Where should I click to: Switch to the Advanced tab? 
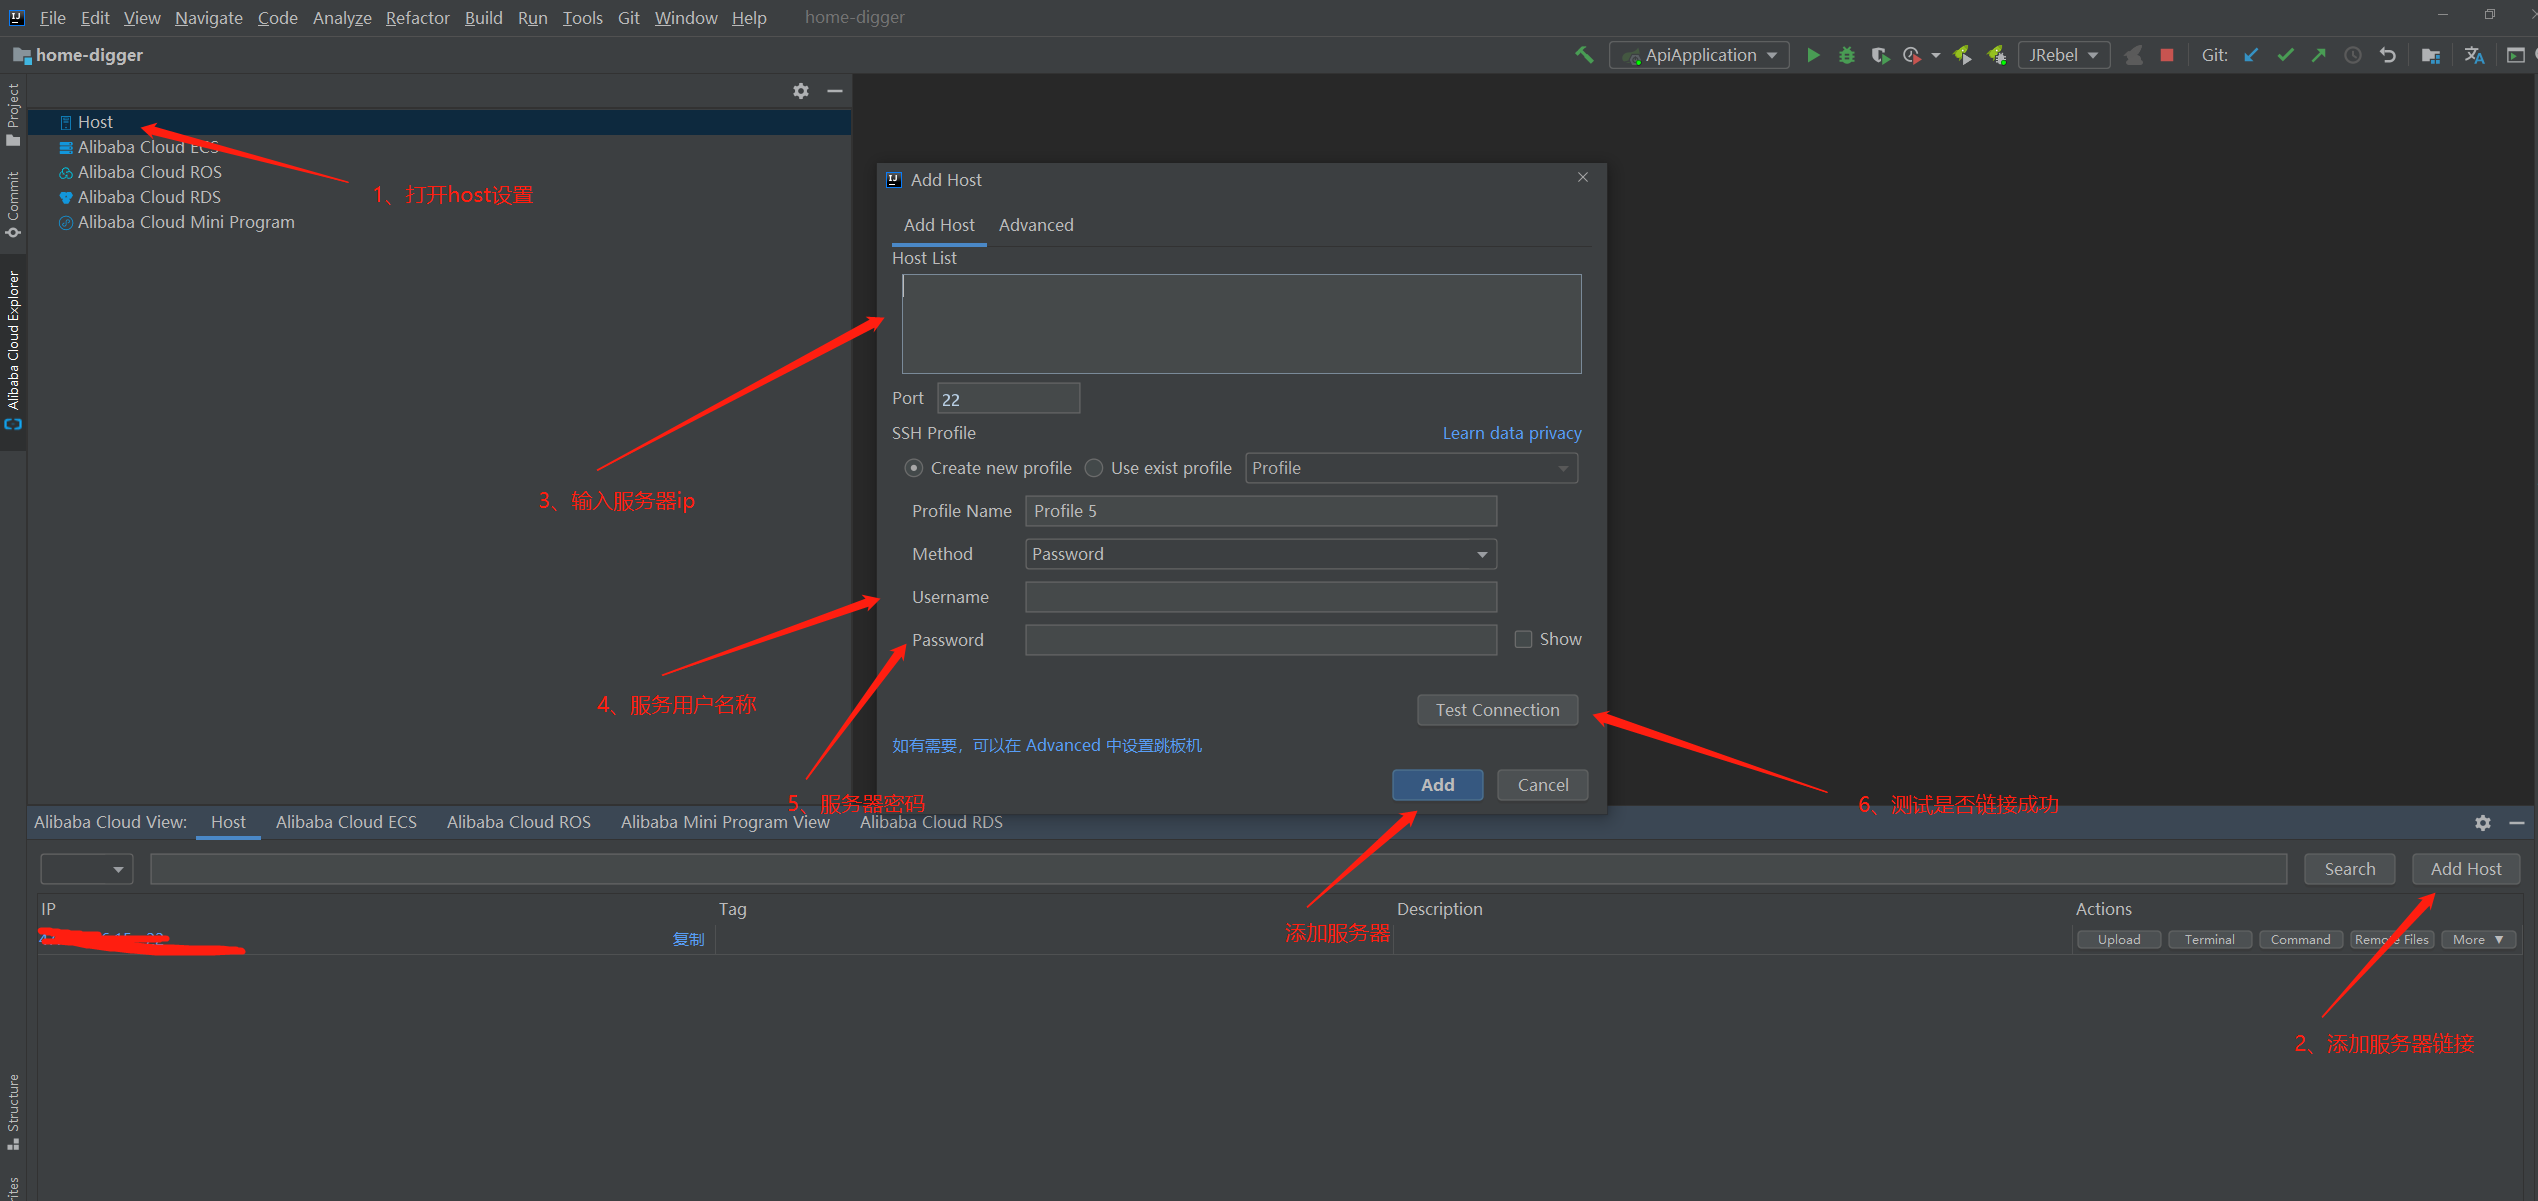[1036, 225]
